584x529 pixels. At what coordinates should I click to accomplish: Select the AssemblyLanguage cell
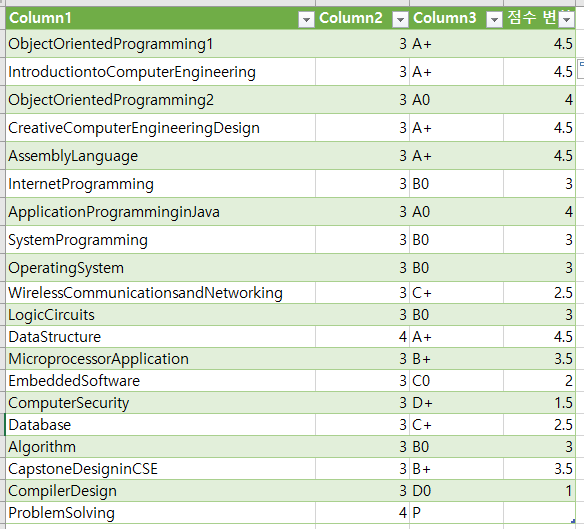pyautogui.click(x=161, y=156)
